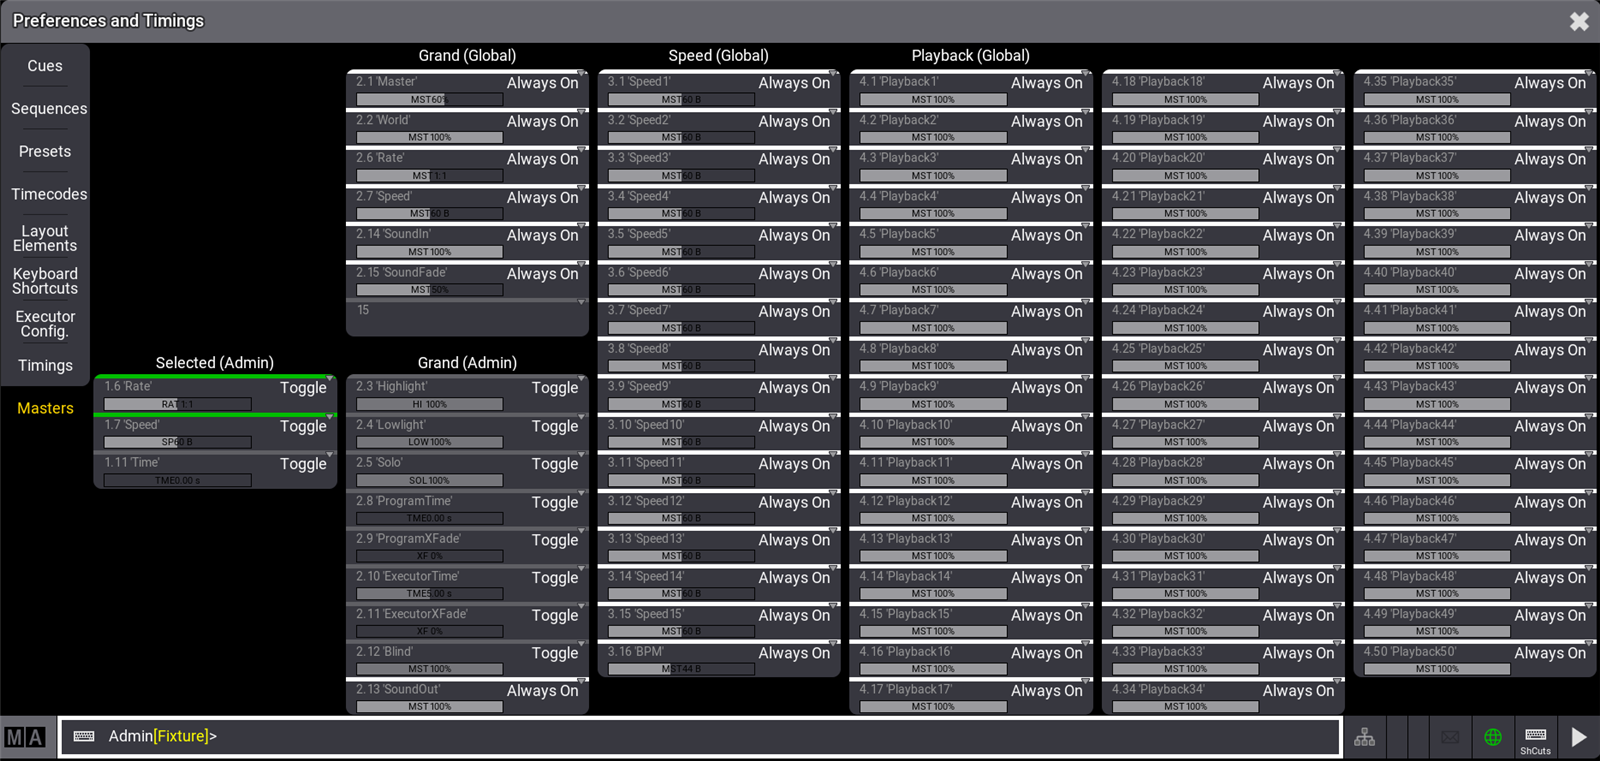Click the Admin[Fixture] command line input
Image resolution: width=1600 pixels, height=761 pixels.
tap(700, 737)
